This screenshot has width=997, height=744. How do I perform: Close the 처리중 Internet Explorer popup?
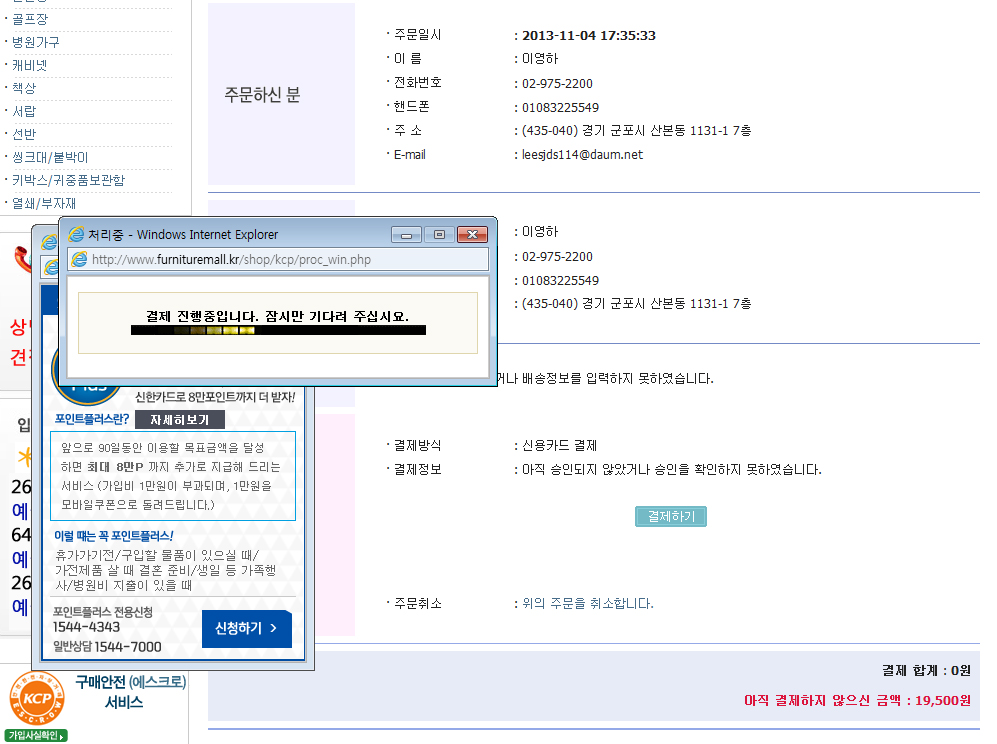[471, 235]
